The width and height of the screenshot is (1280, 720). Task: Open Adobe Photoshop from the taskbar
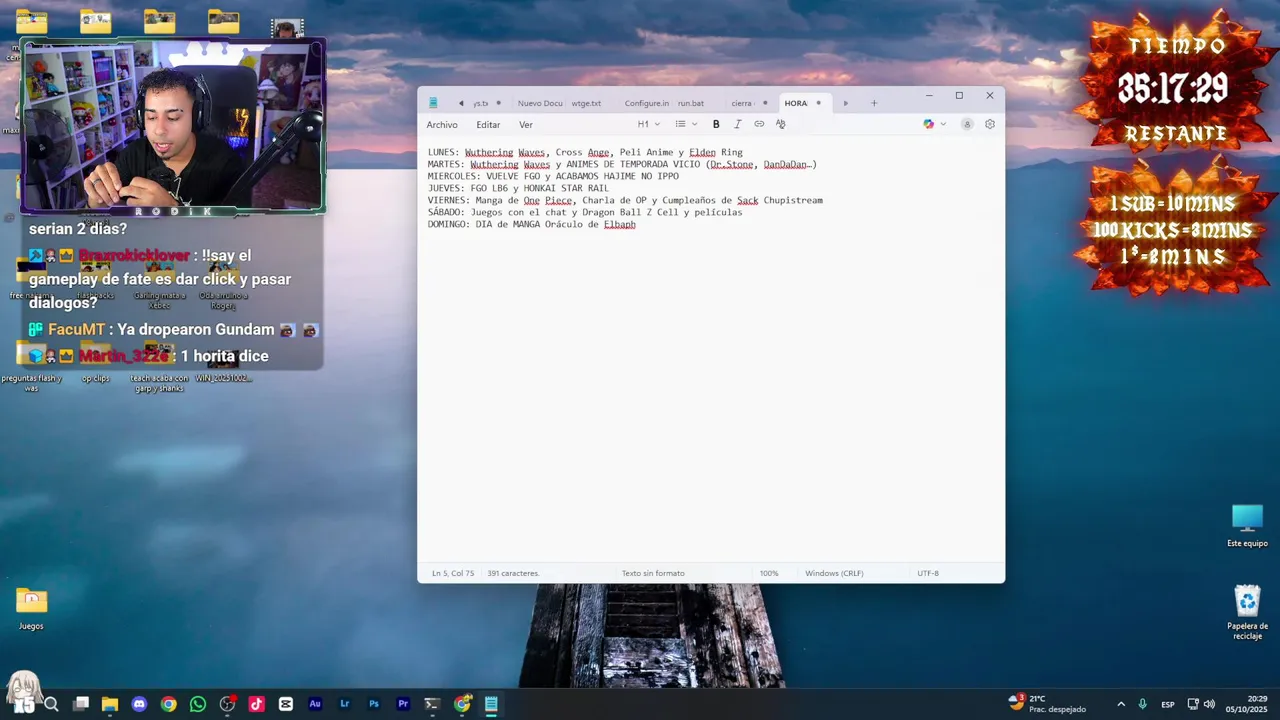[374, 704]
